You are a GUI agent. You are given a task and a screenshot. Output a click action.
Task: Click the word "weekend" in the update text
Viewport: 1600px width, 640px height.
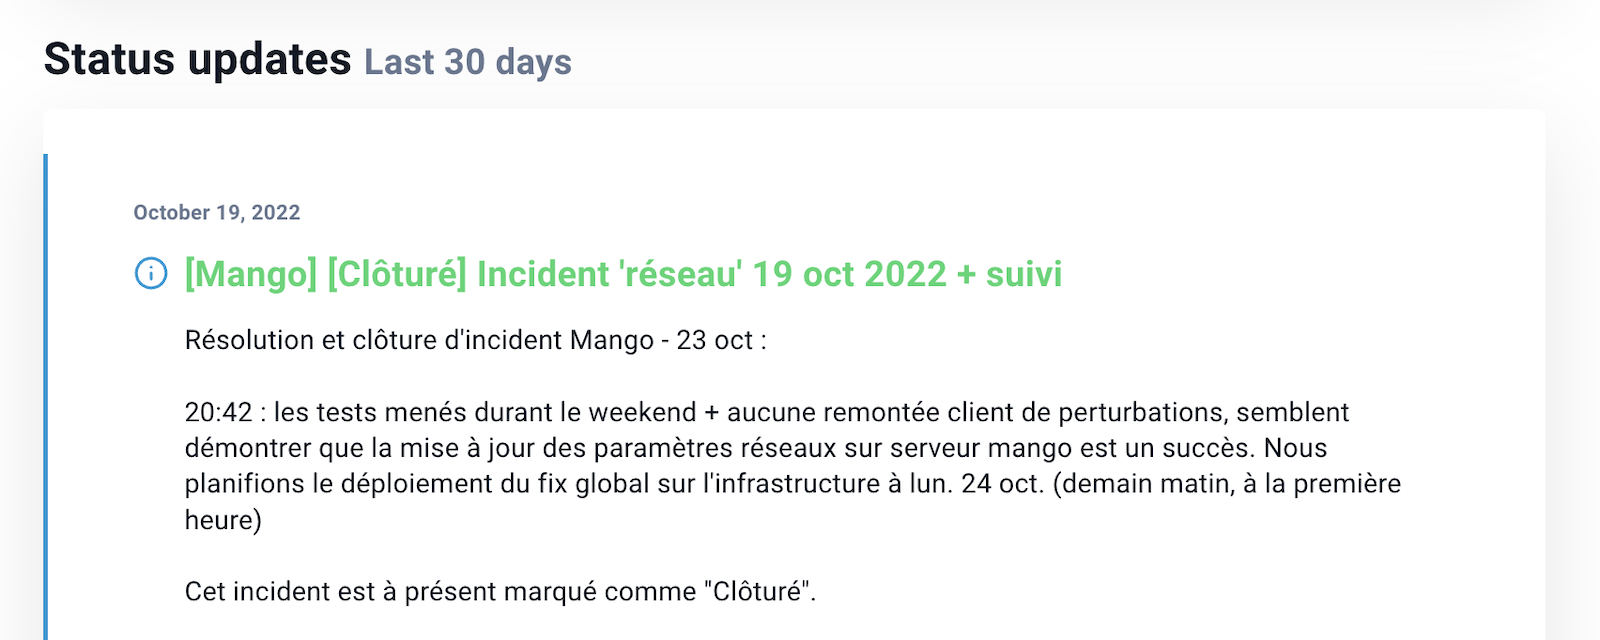coord(642,412)
